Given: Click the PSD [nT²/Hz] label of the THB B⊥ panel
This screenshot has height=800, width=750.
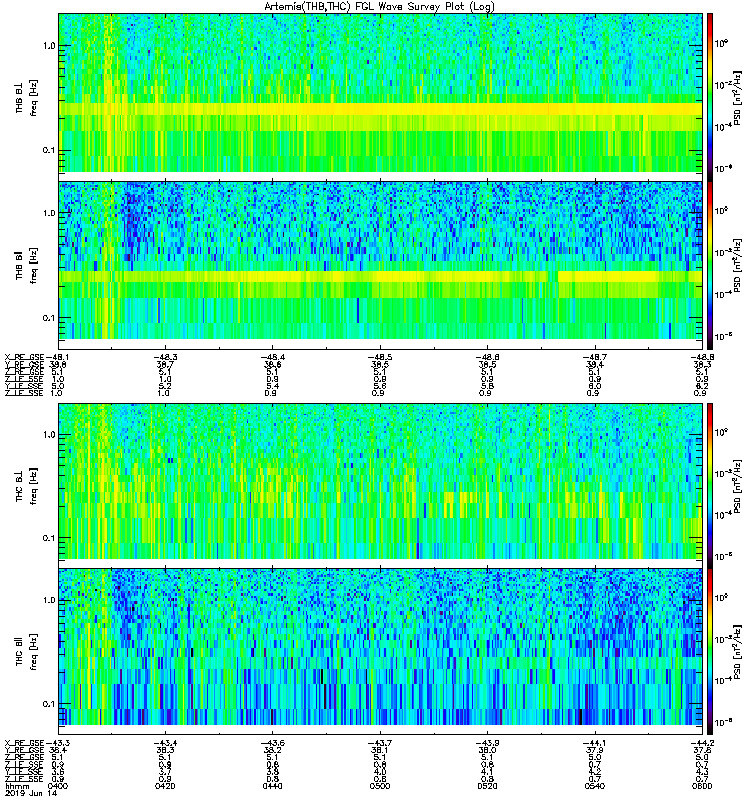Looking at the screenshot, I should tap(737, 97).
